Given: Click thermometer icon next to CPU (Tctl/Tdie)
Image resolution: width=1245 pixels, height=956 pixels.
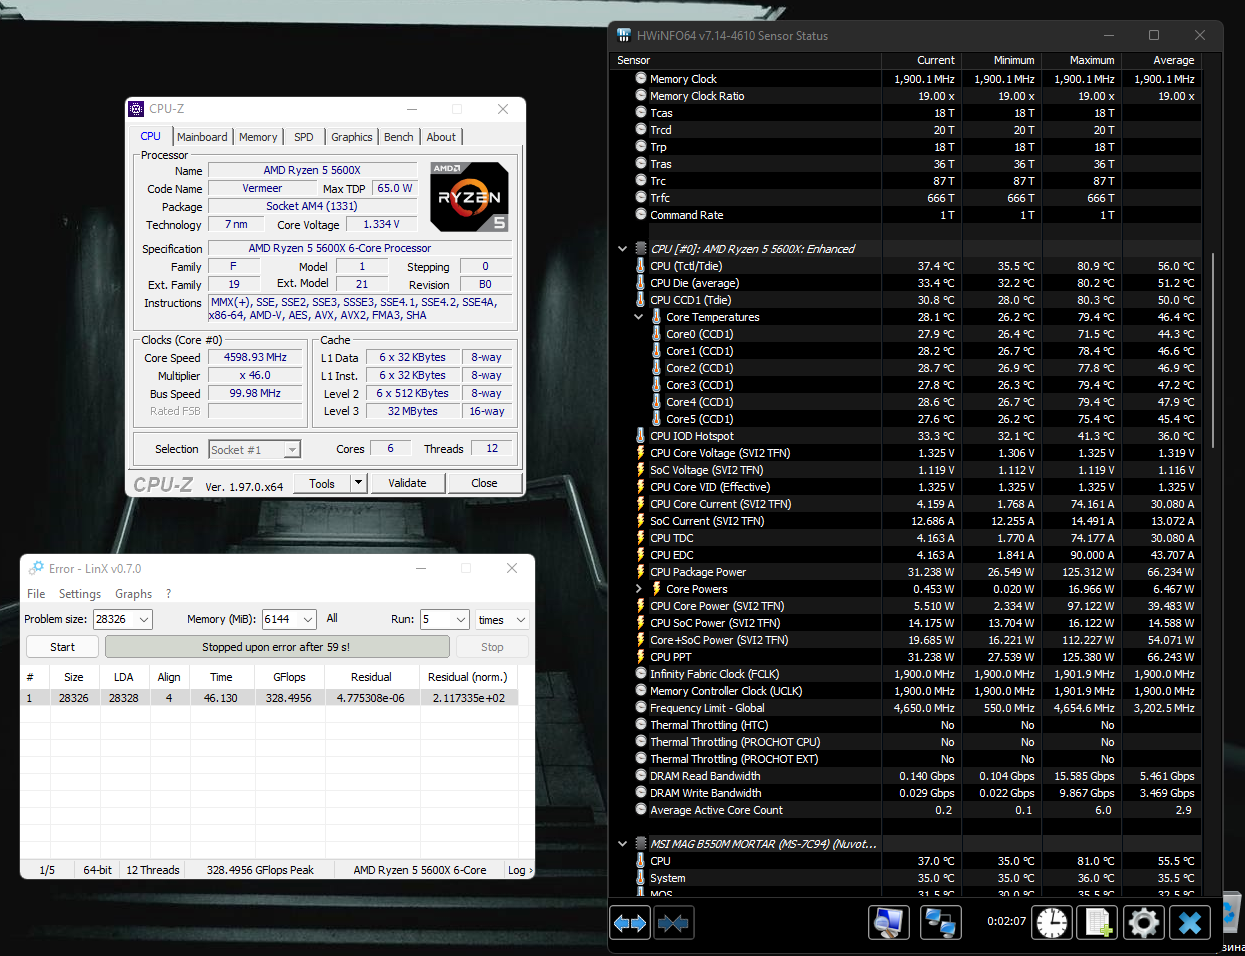Looking at the screenshot, I should click(641, 266).
